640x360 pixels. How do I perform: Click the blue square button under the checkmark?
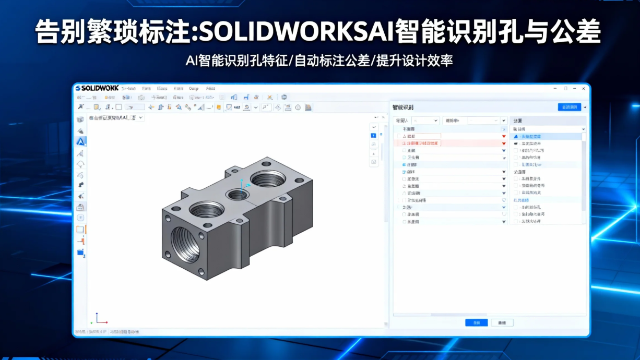[373, 136]
